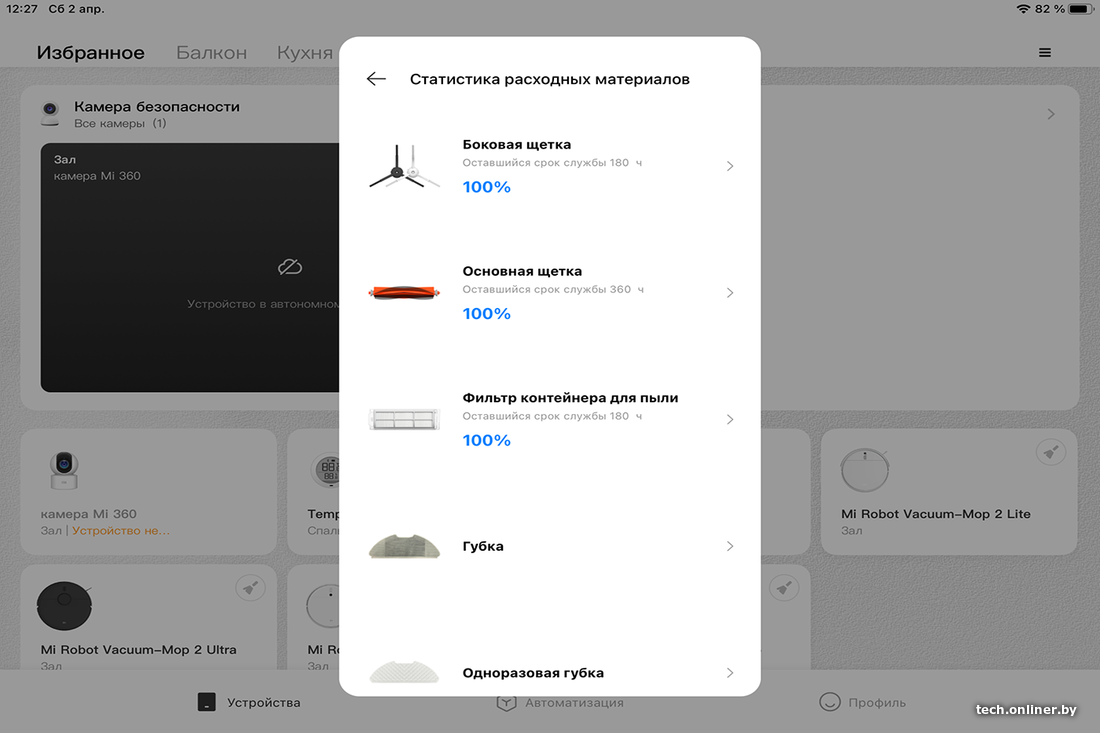
Task: Click the Фильтр контейнера для пыли title
Action: (x=570, y=398)
